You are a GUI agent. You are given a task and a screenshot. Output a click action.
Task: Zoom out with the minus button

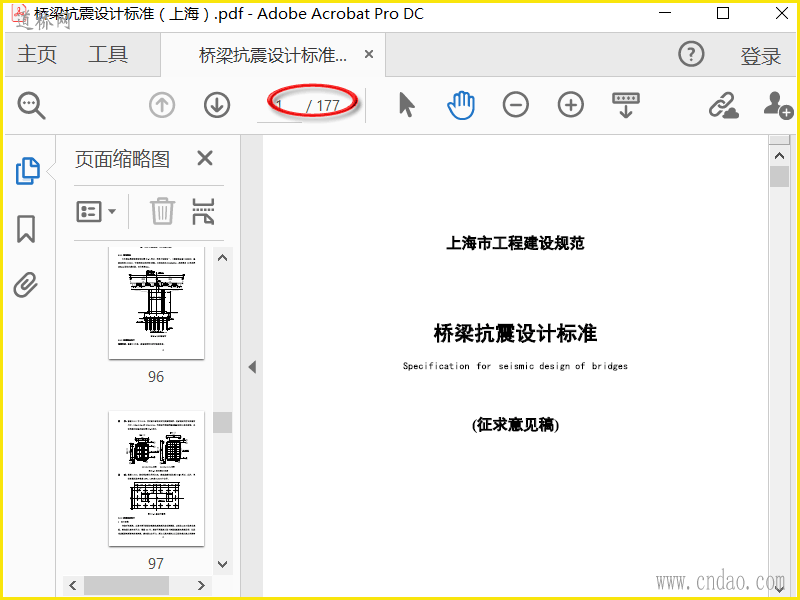pyautogui.click(x=516, y=105)
